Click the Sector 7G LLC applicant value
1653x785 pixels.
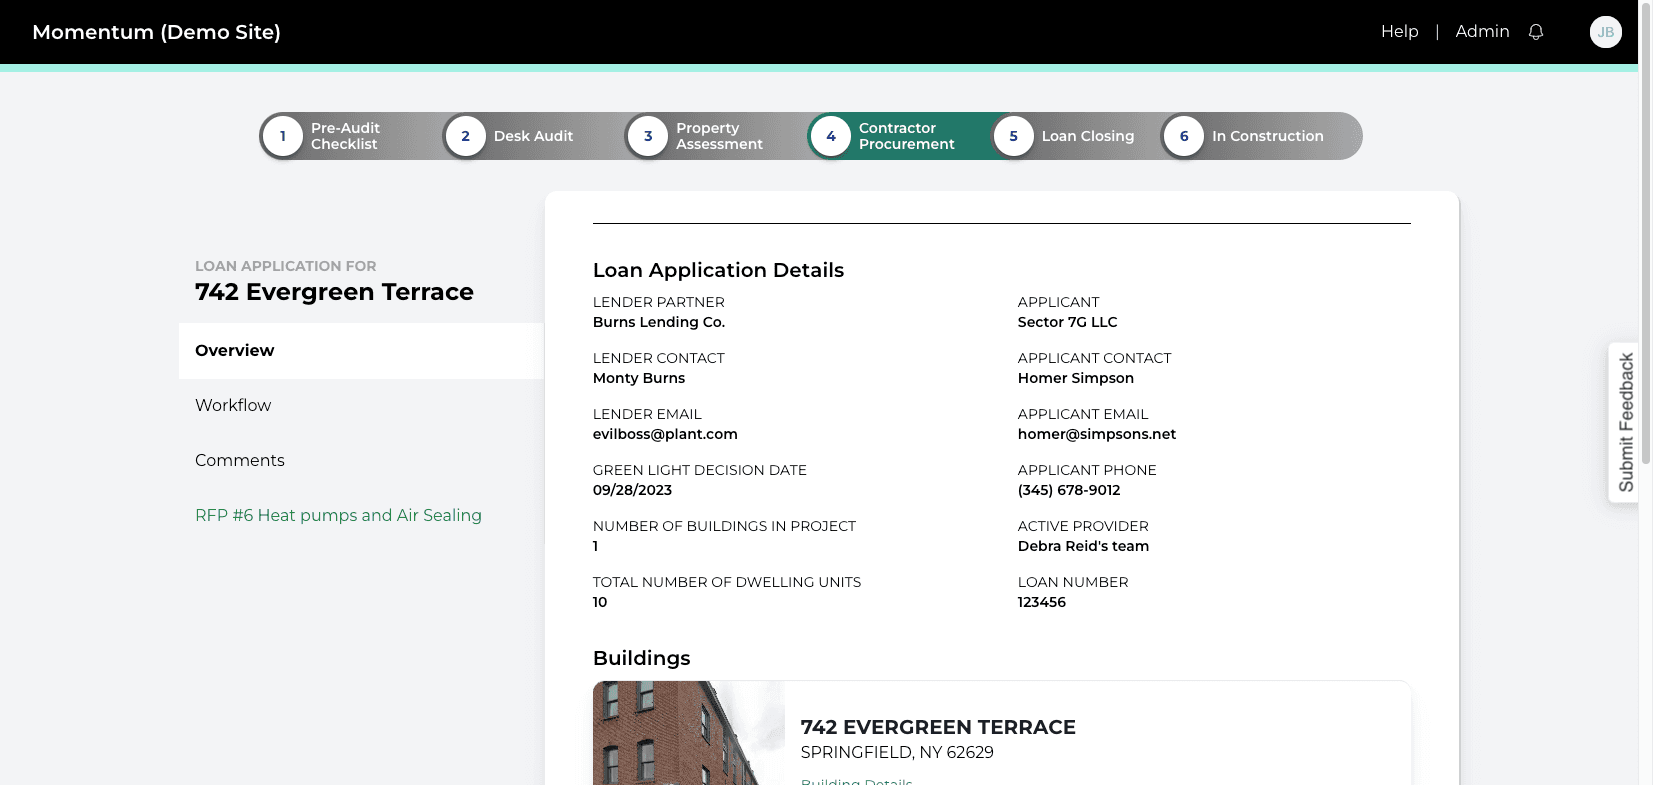1068,322
